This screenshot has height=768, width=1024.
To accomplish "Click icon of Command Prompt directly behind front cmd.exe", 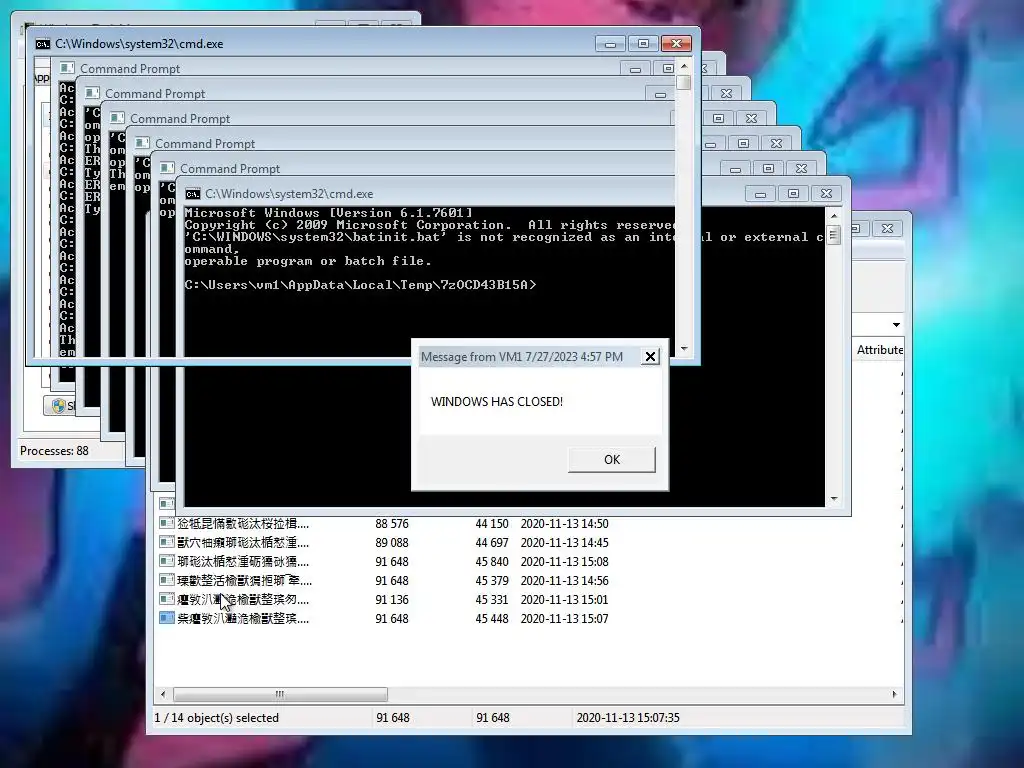I will click(167, 168).
